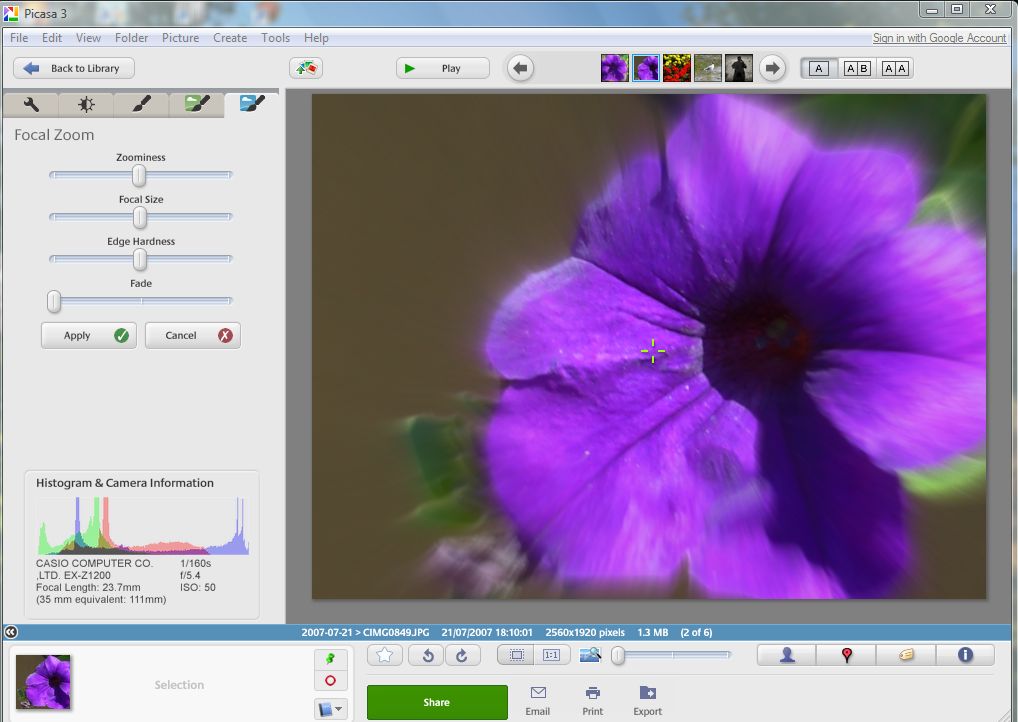Click the histogram graph
The height and width of the screenshot is (722, 1018).
point(143,525)
